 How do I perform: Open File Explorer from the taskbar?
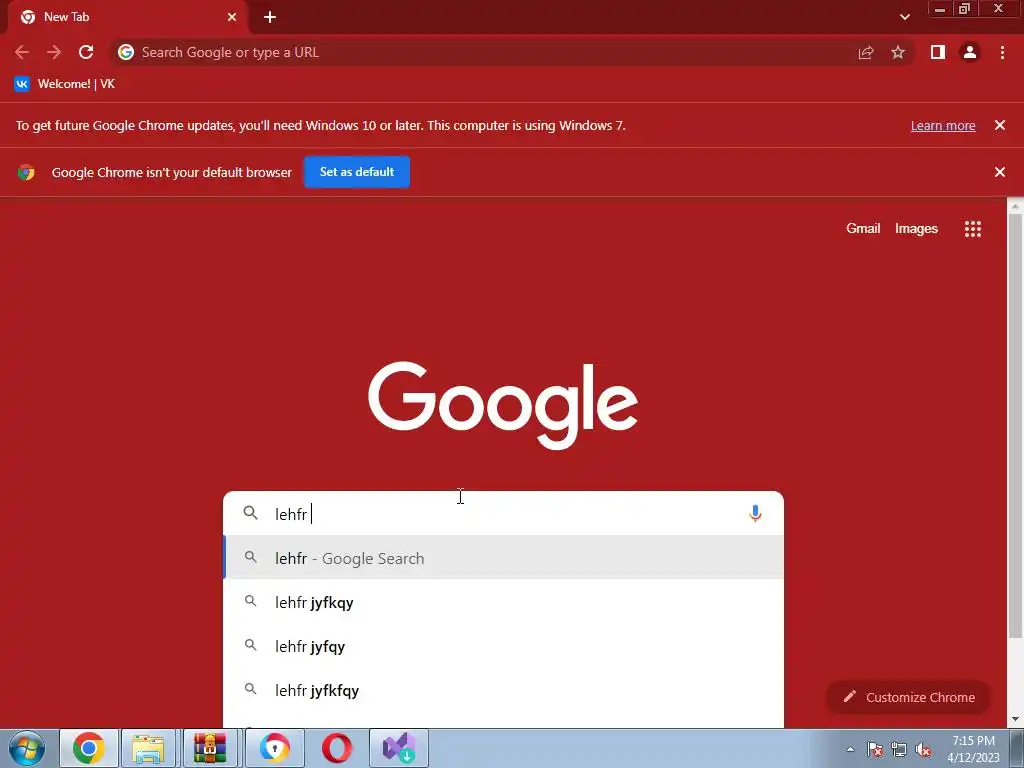click(148, 748)
